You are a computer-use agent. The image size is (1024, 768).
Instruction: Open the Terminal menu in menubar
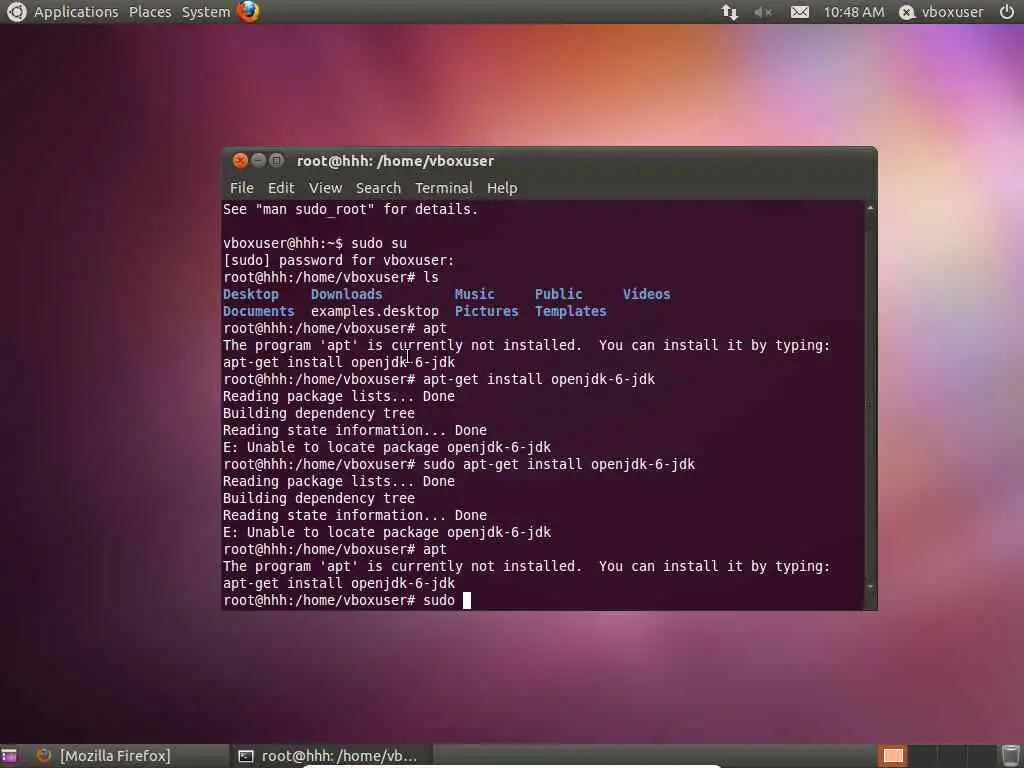443,188
